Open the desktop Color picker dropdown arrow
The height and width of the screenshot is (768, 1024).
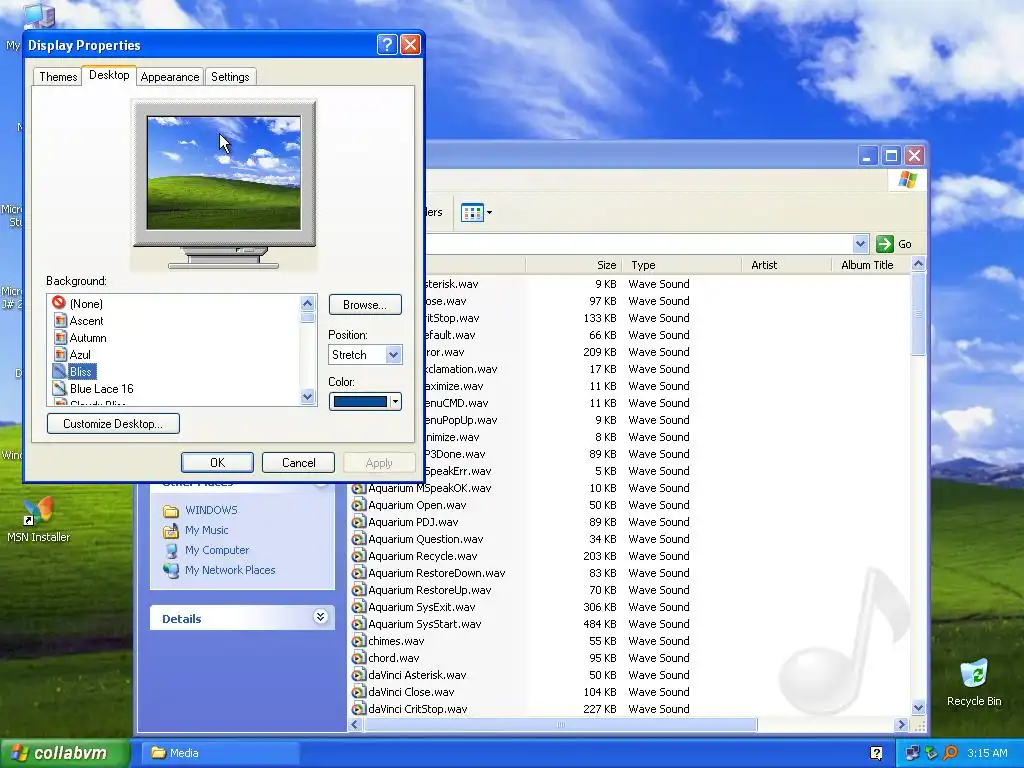(396, 402)
